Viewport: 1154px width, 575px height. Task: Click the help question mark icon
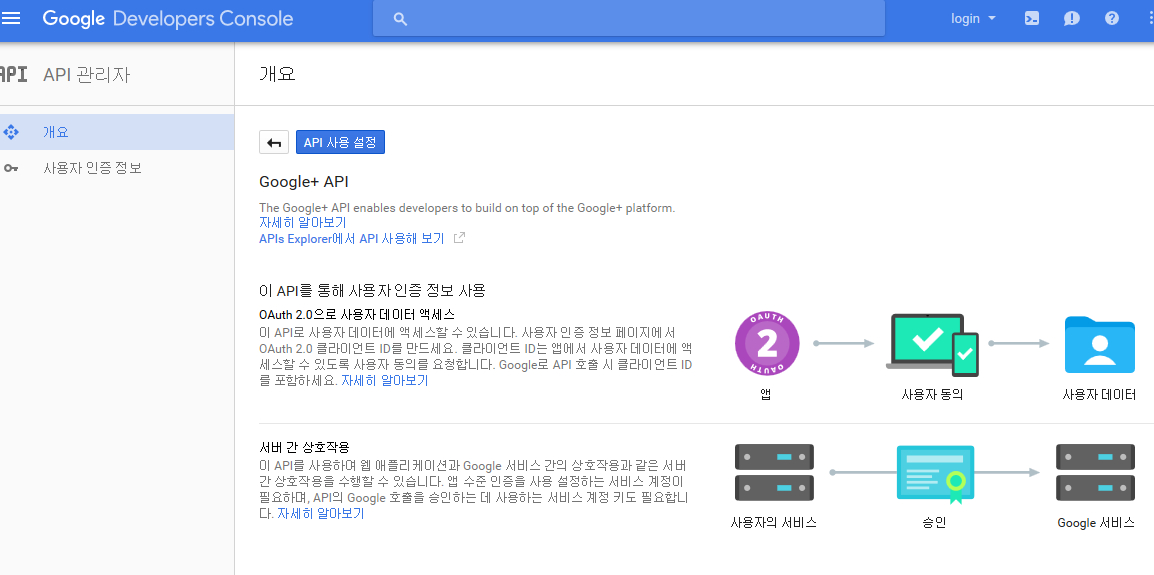pyautogui.click(x=1111, y=19)
